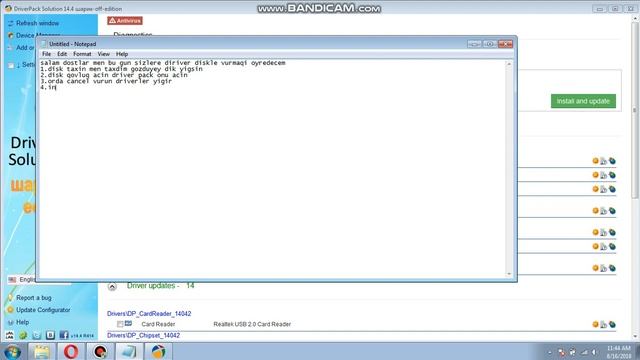Click the Device Manager icon in DriverPack sidebar
This screenshot has width=640, height=360.
pos(11,36)
